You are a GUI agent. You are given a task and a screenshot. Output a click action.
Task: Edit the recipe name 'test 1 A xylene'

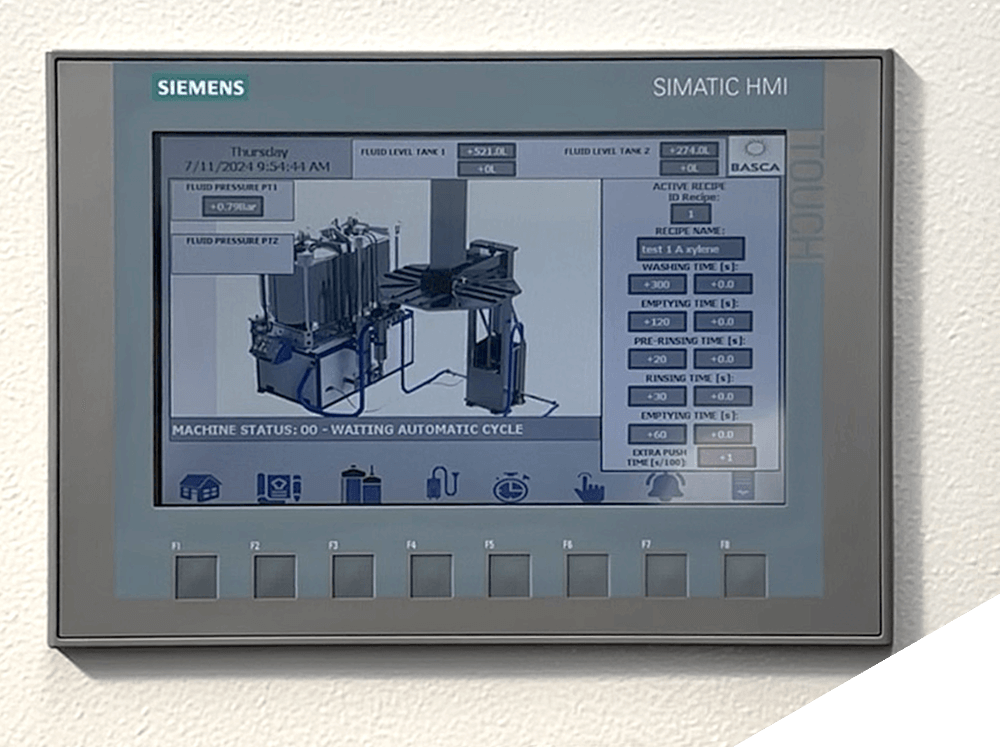pos(690,249)
